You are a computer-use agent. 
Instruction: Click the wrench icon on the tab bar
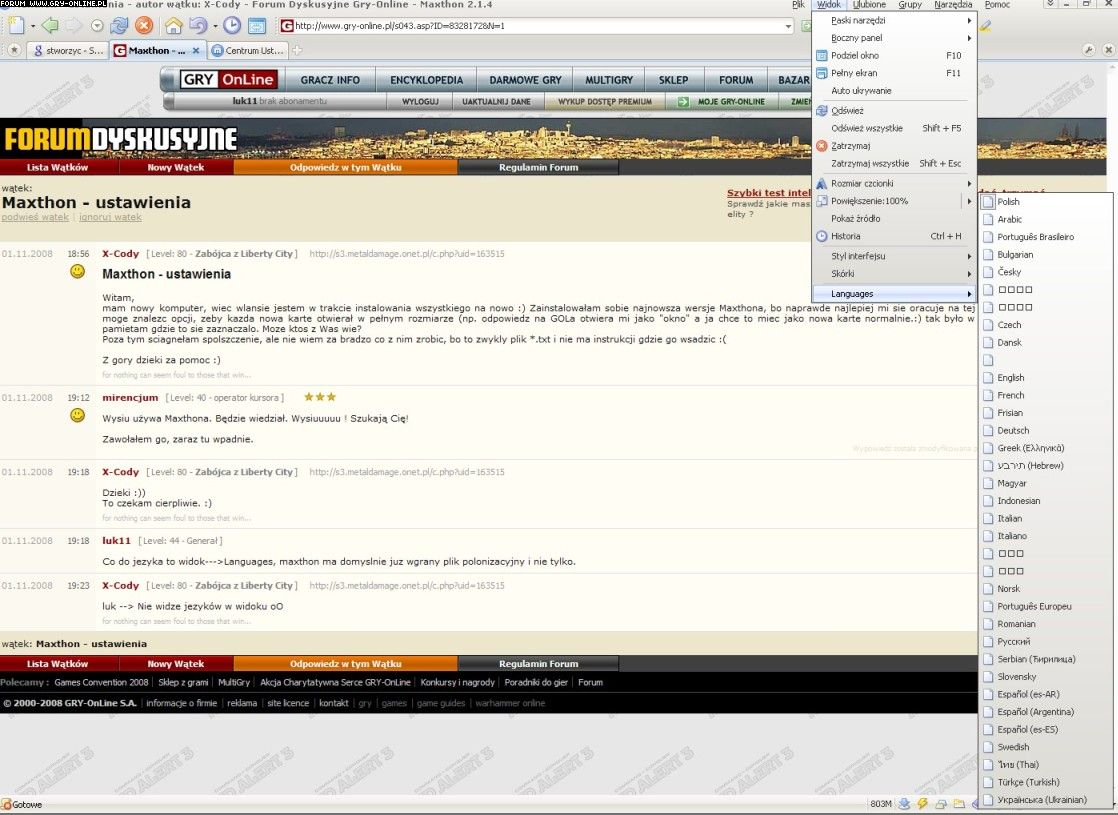(x=1088, y=50)
